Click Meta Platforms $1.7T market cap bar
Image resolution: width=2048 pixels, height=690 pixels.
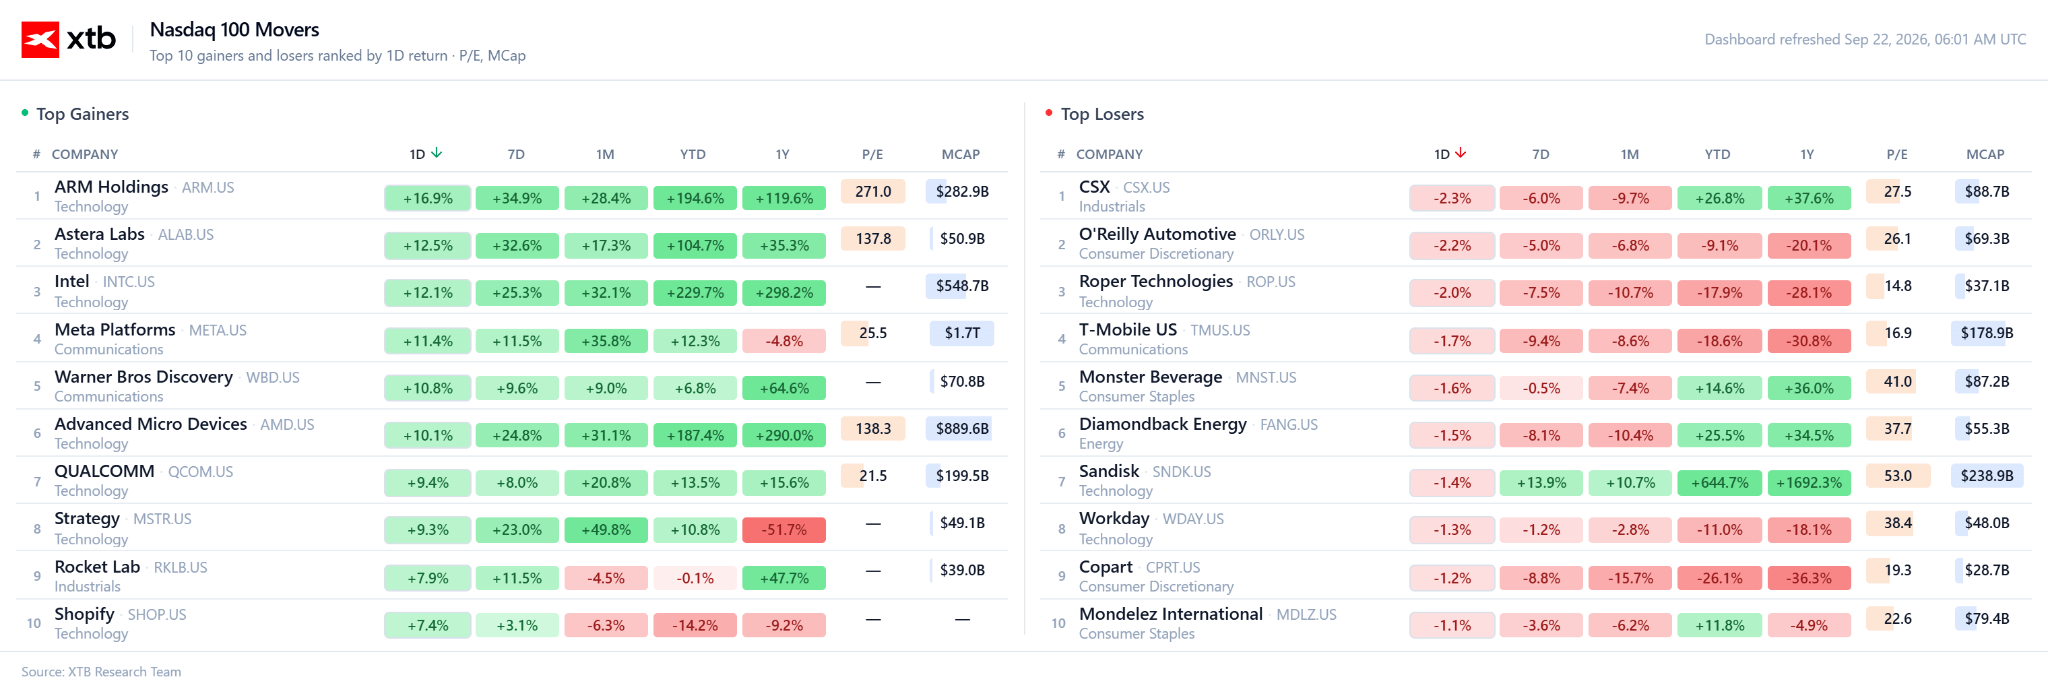point(961,333)
